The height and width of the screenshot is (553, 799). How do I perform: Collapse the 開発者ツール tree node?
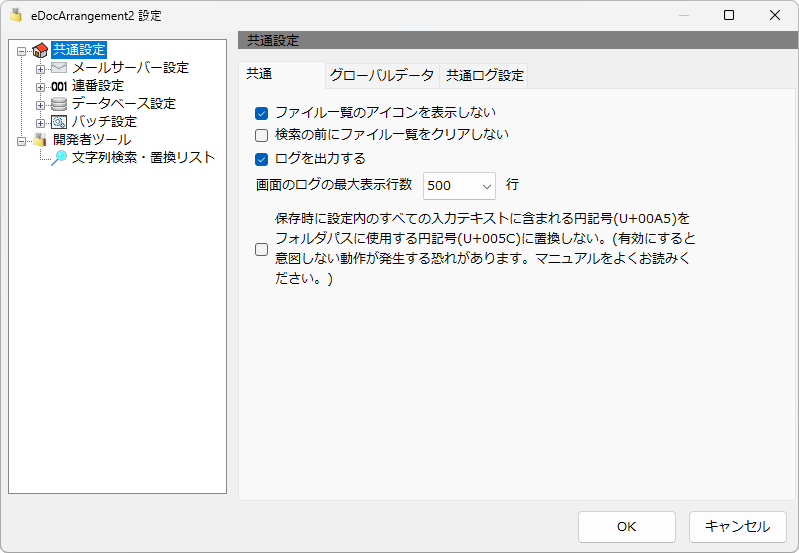coord(21,141)
